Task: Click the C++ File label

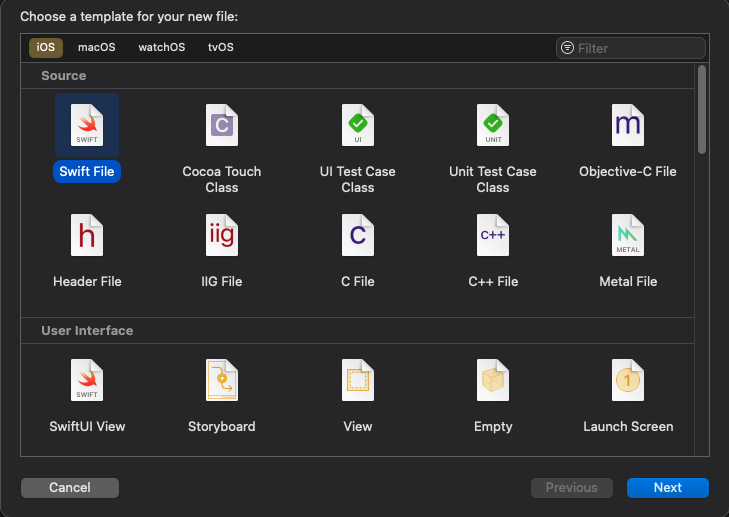Action: [x=493, y=281]
